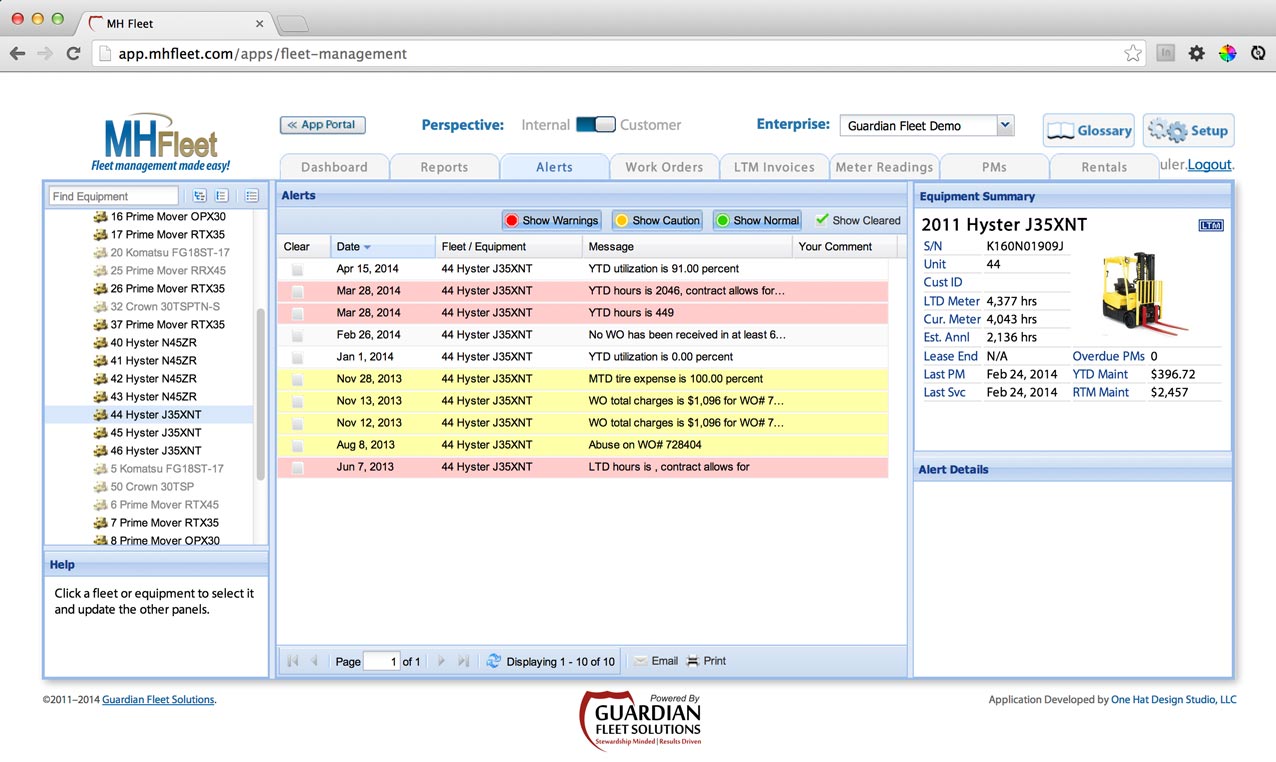Image resolution: width=1276 pixels, height=762 pixels.
Task: Click the browser back arrow
Action: coord(17,54)
